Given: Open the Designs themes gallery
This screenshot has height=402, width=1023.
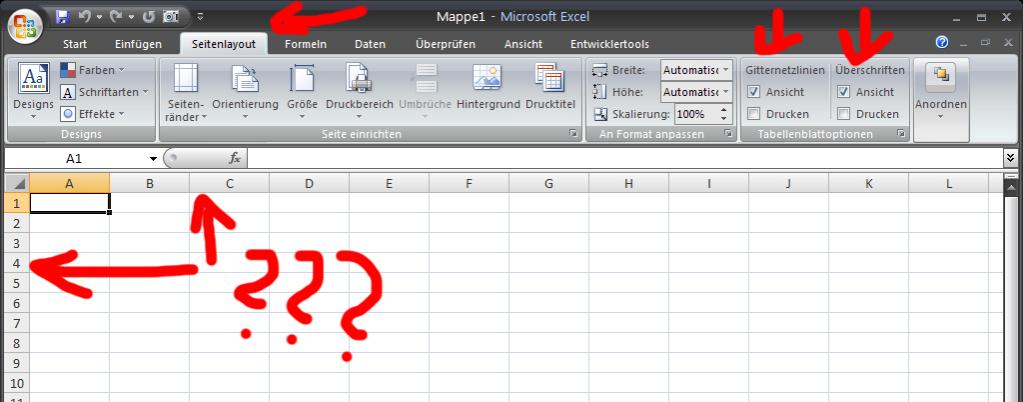Looking at the screenshot, I should click(33, 91).
